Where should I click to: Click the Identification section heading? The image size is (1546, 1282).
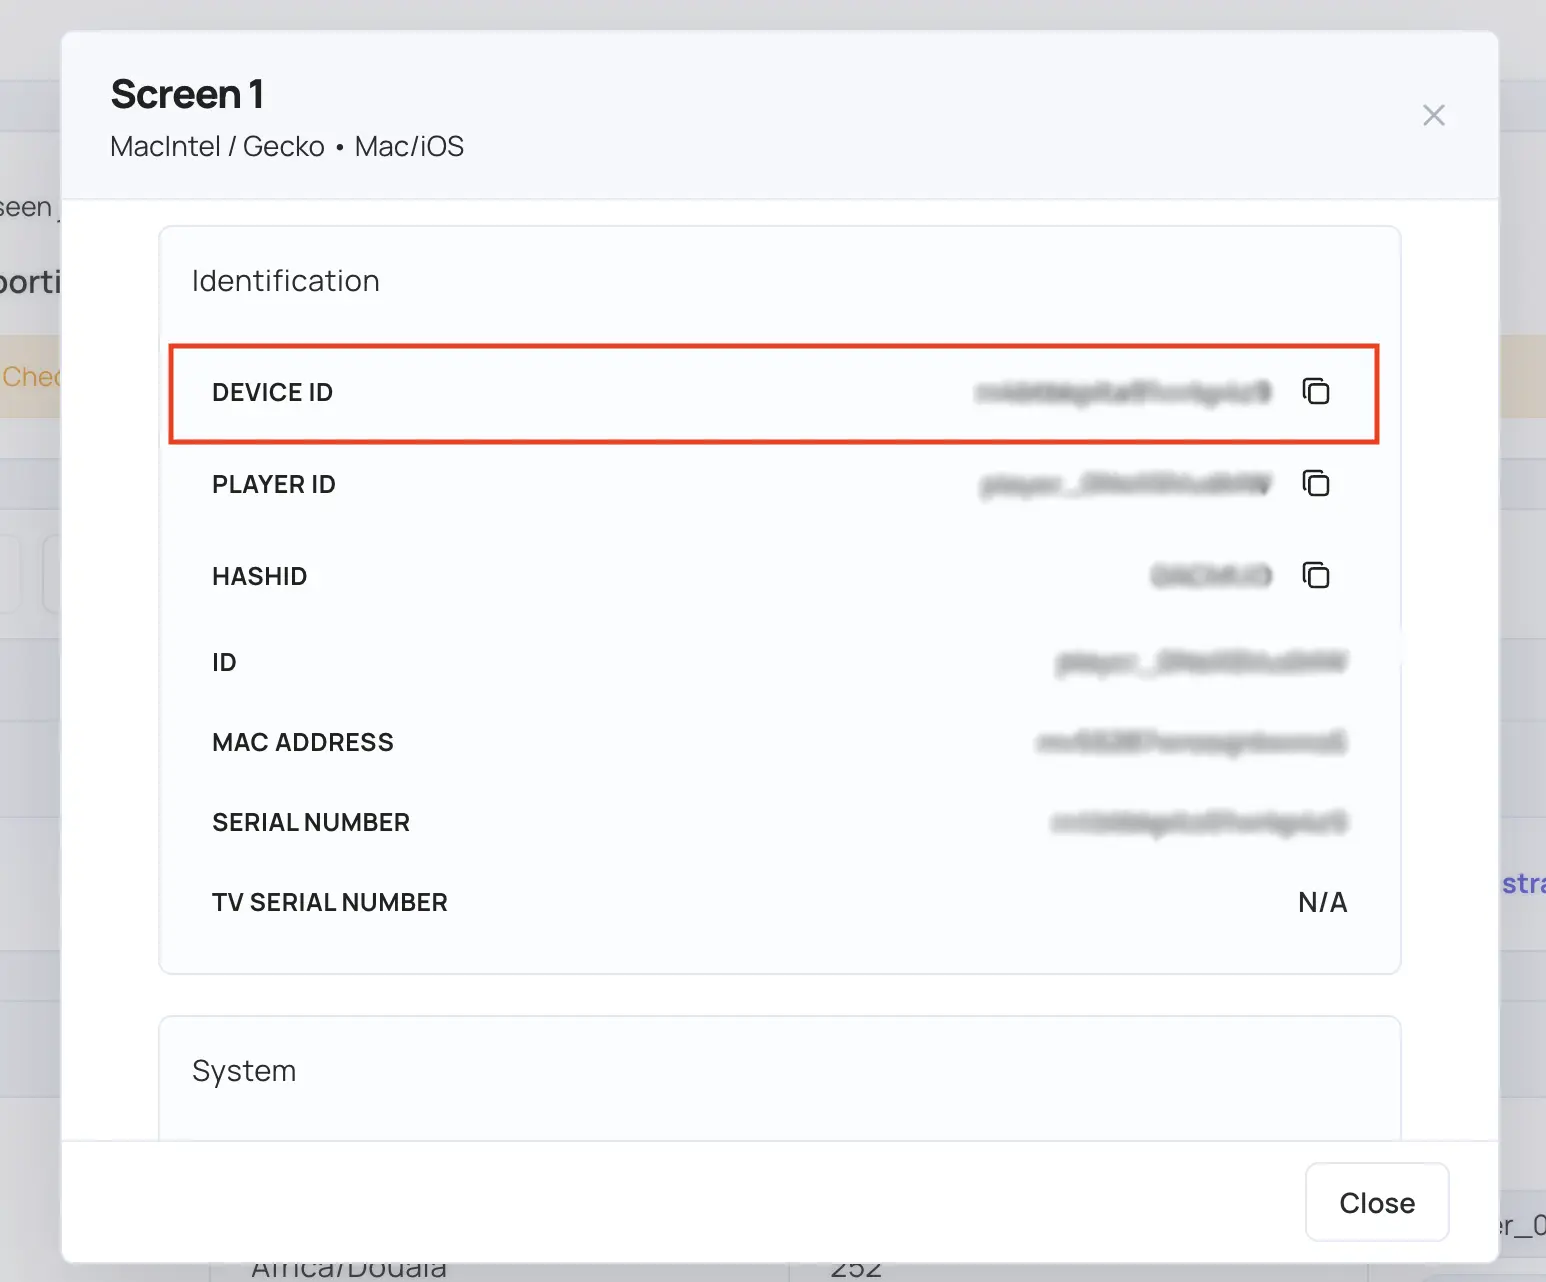click(x=286, y=281)
